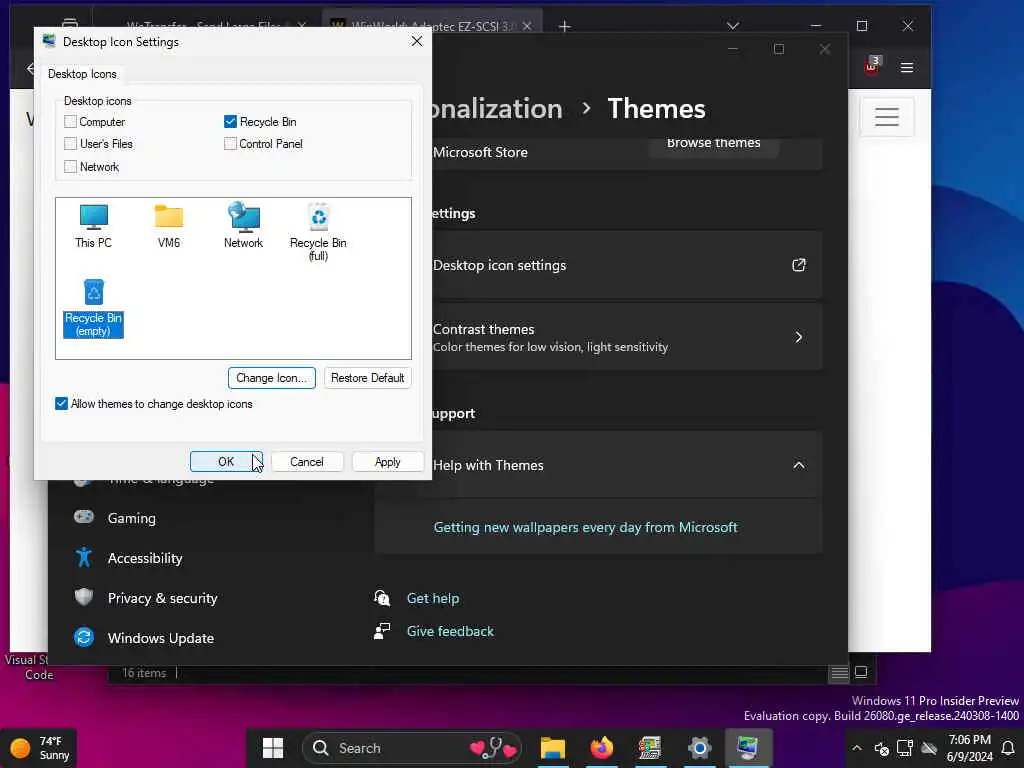Image resolution: width=1024 pixels, height=768 pixels.
Task: Confirm with the OK button
Action: pyautogui.click(x=226, y=461)
